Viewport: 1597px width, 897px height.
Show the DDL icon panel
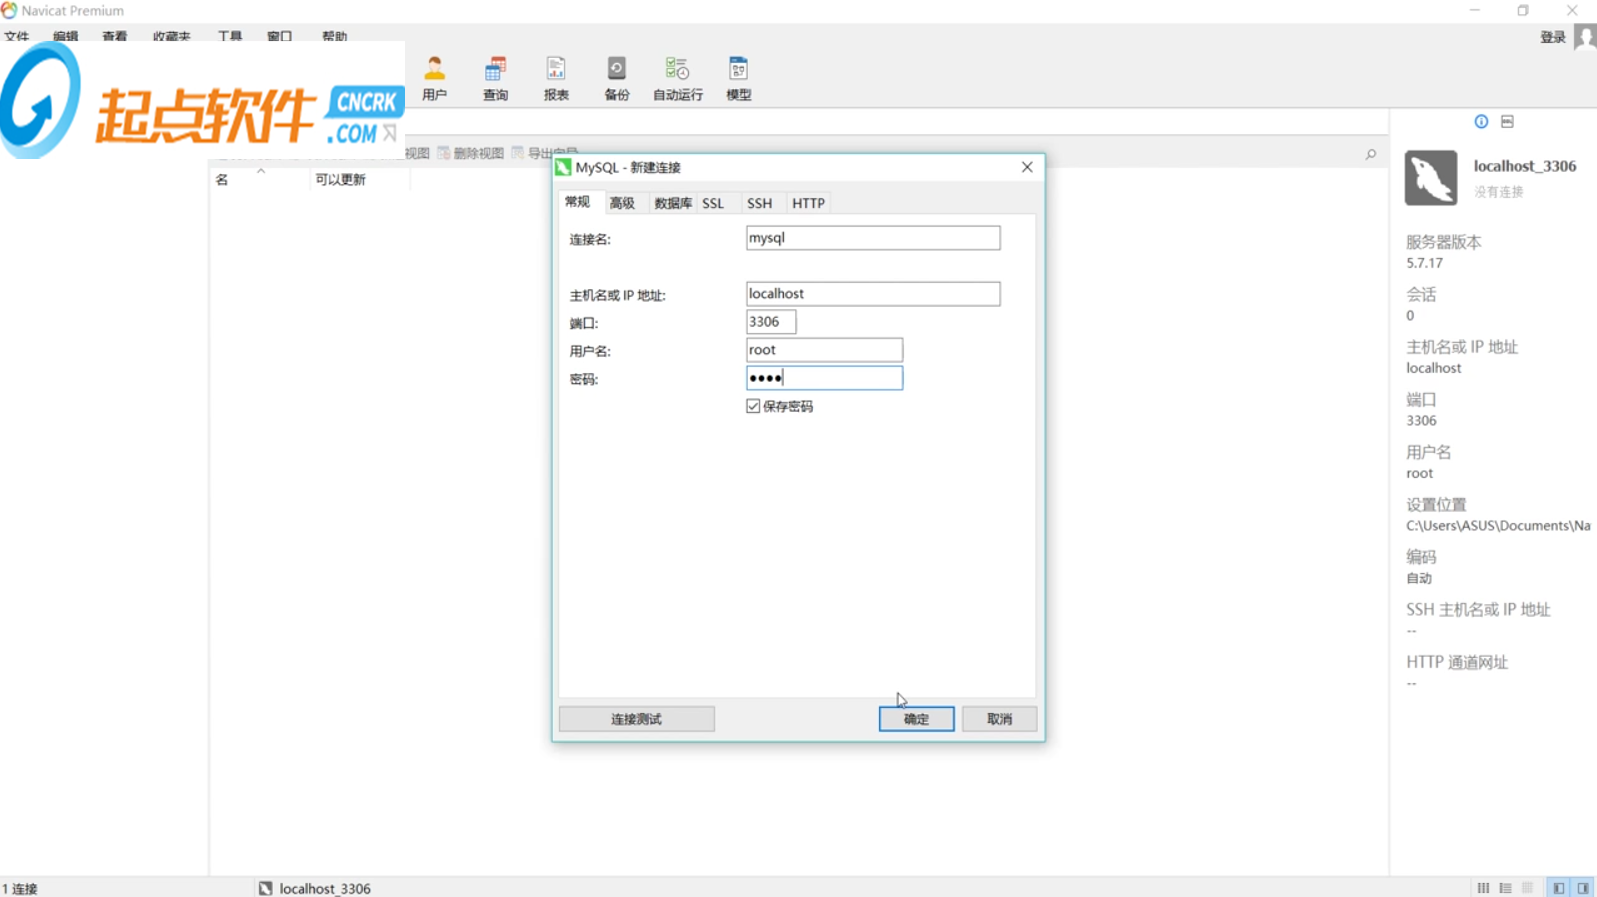pos(1507,122)
